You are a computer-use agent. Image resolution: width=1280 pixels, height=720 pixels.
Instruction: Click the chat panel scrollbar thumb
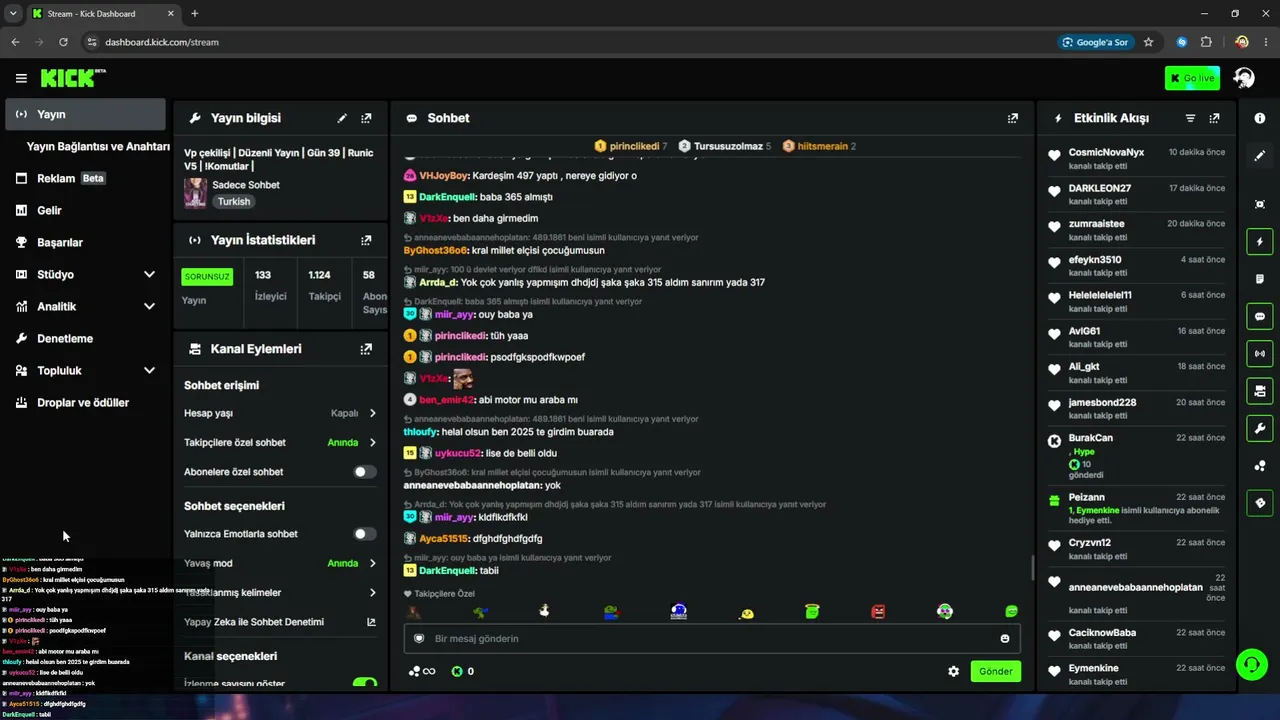point(1032,568)
